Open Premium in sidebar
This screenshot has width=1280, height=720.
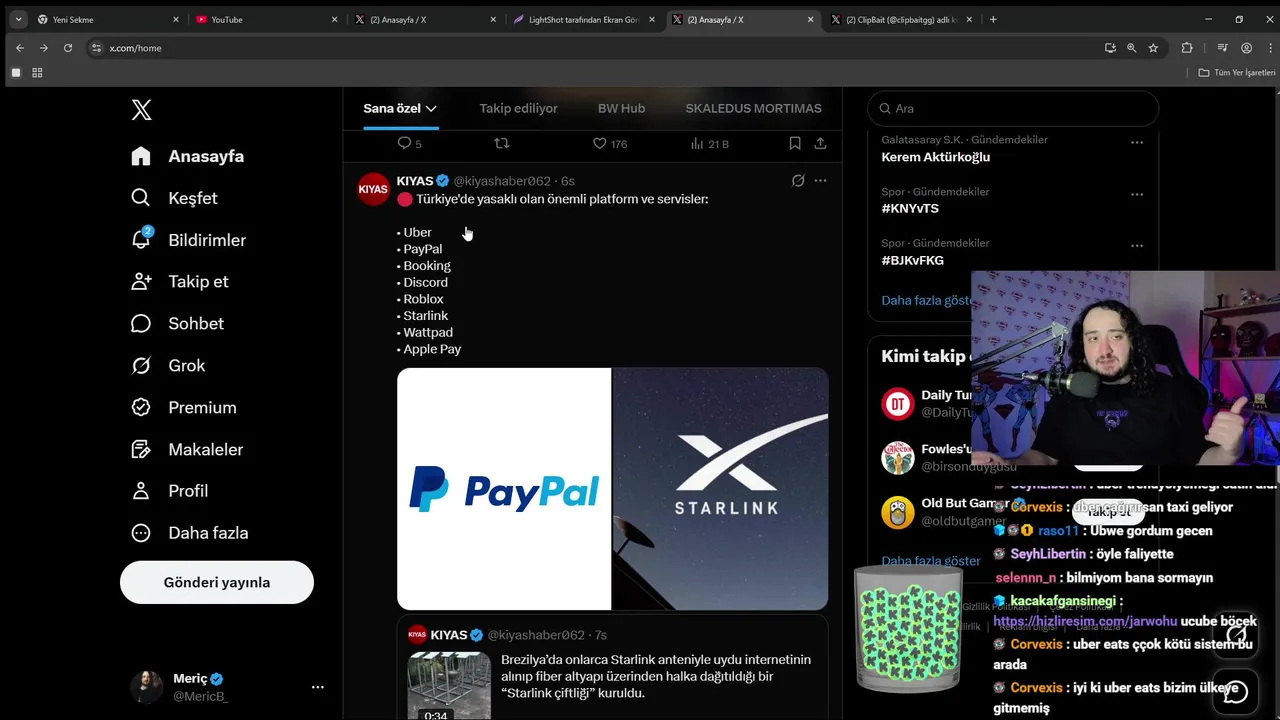[184, 408]
